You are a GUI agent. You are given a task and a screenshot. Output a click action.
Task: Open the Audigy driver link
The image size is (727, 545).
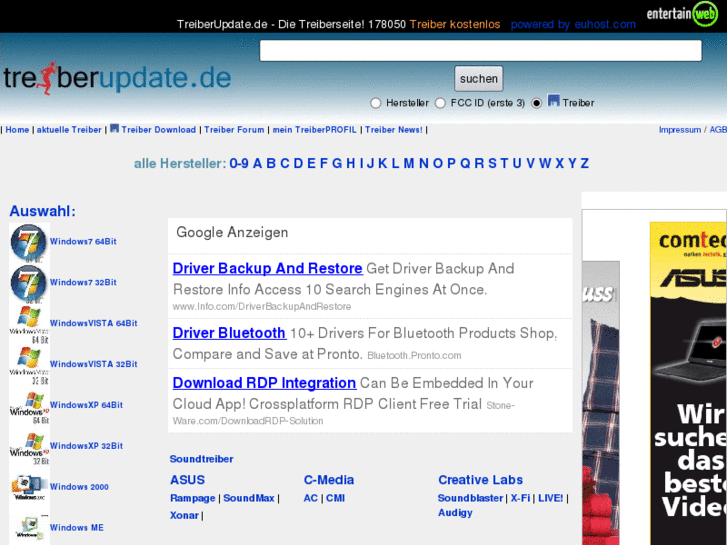click(455, 513)
